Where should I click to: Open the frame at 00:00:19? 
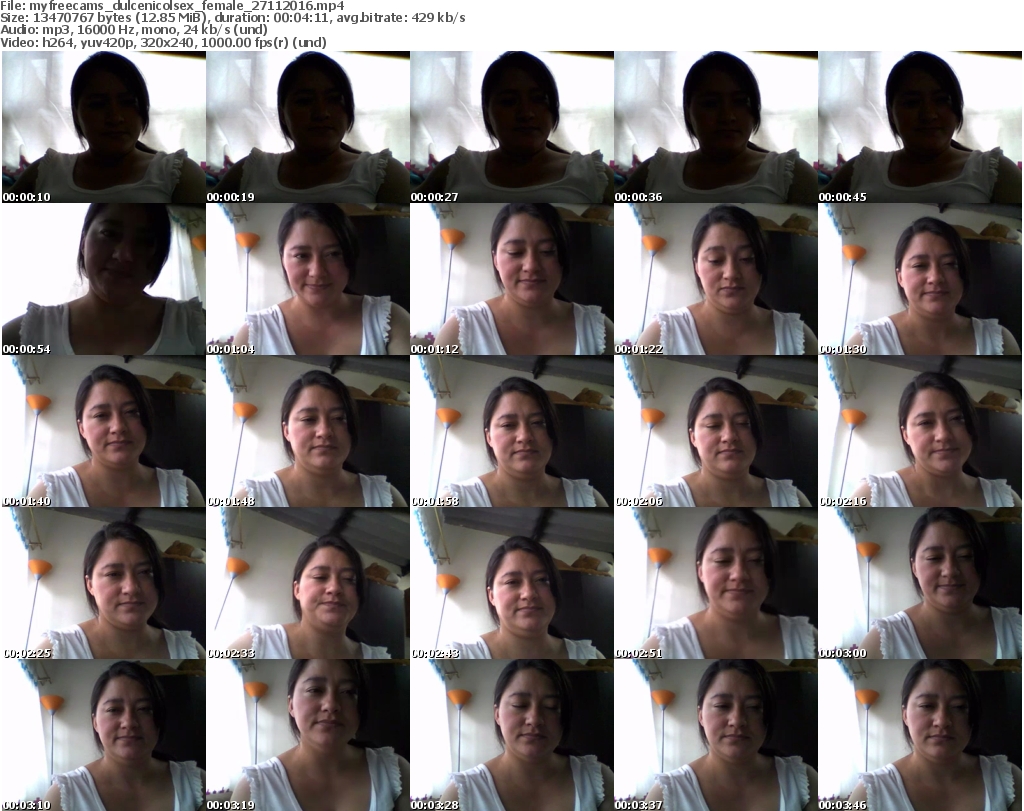[307, 127]
